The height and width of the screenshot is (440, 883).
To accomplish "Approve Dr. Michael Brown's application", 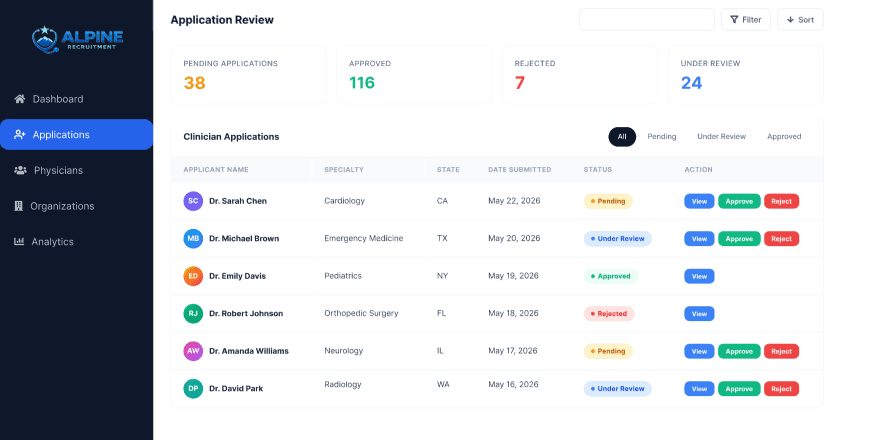I will coord(739,239).
